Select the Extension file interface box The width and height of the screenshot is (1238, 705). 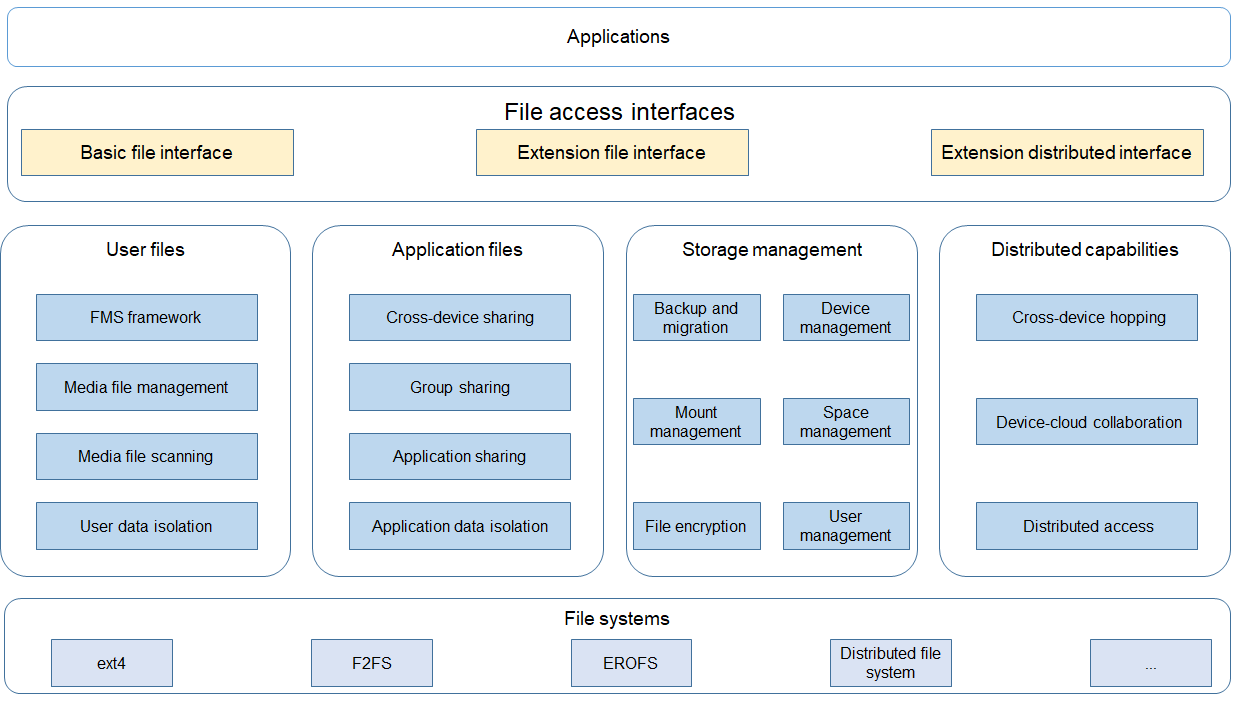612,153
